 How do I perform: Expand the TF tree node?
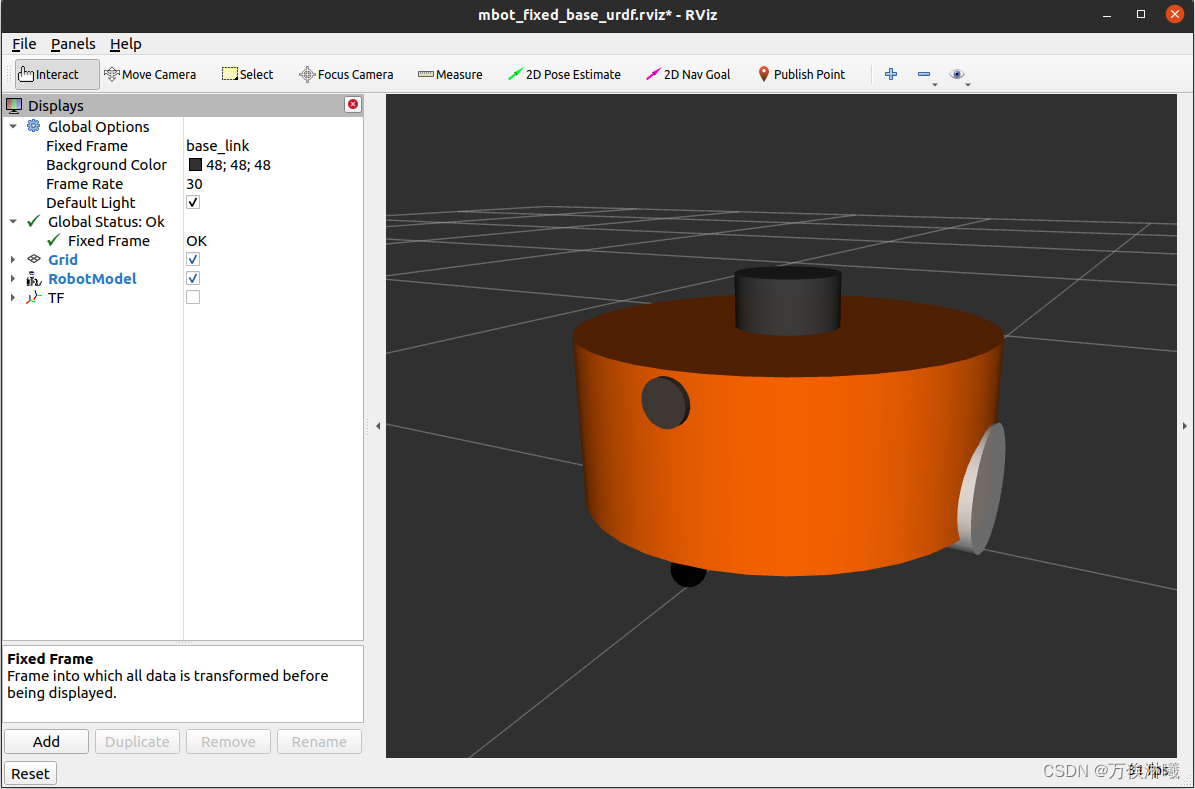13,297
